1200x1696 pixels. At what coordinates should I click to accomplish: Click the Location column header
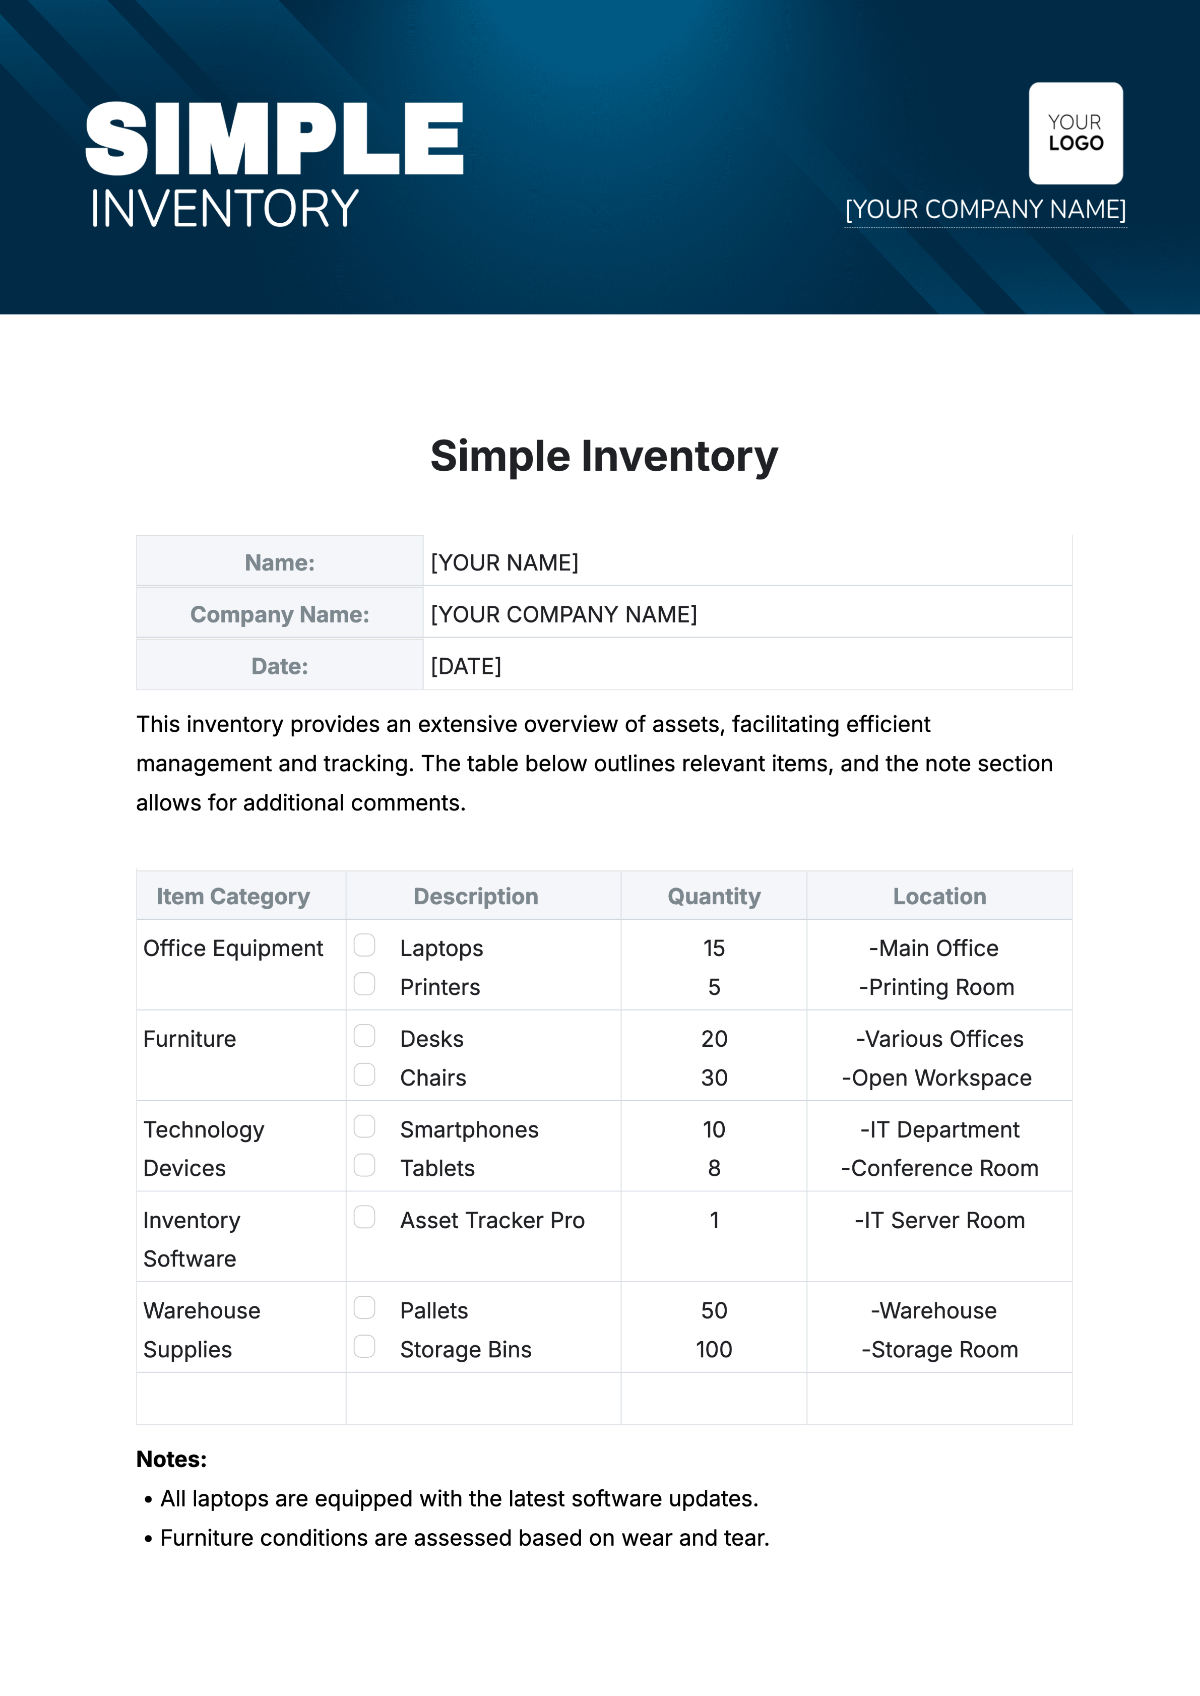click(x=940, y=896)
